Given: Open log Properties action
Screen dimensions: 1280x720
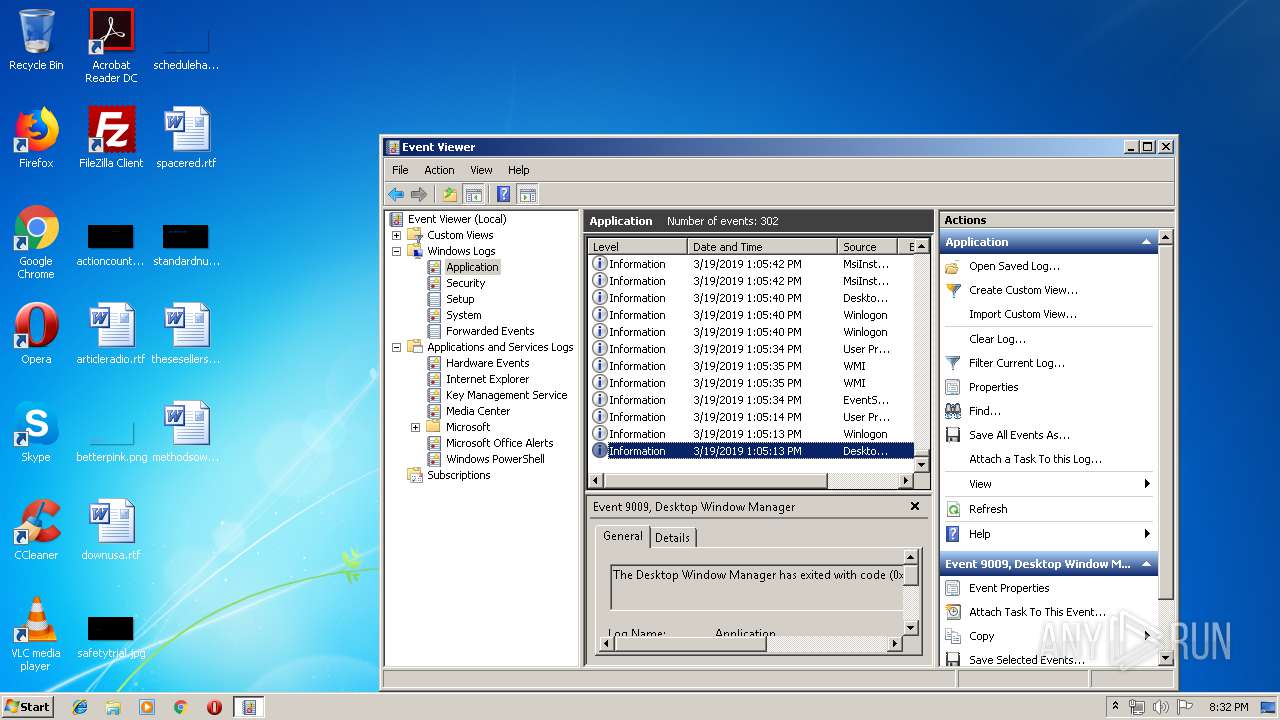Looking at the screenshot, I should click(993, 387).
